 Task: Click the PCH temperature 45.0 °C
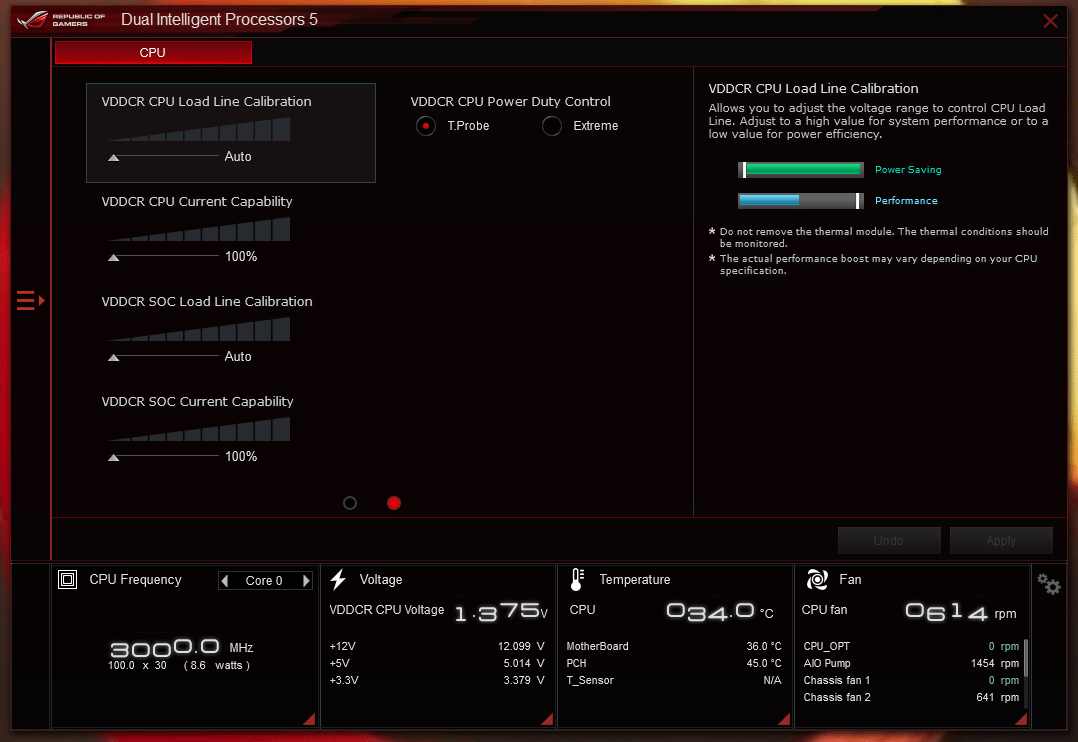[x=764, y=664]
